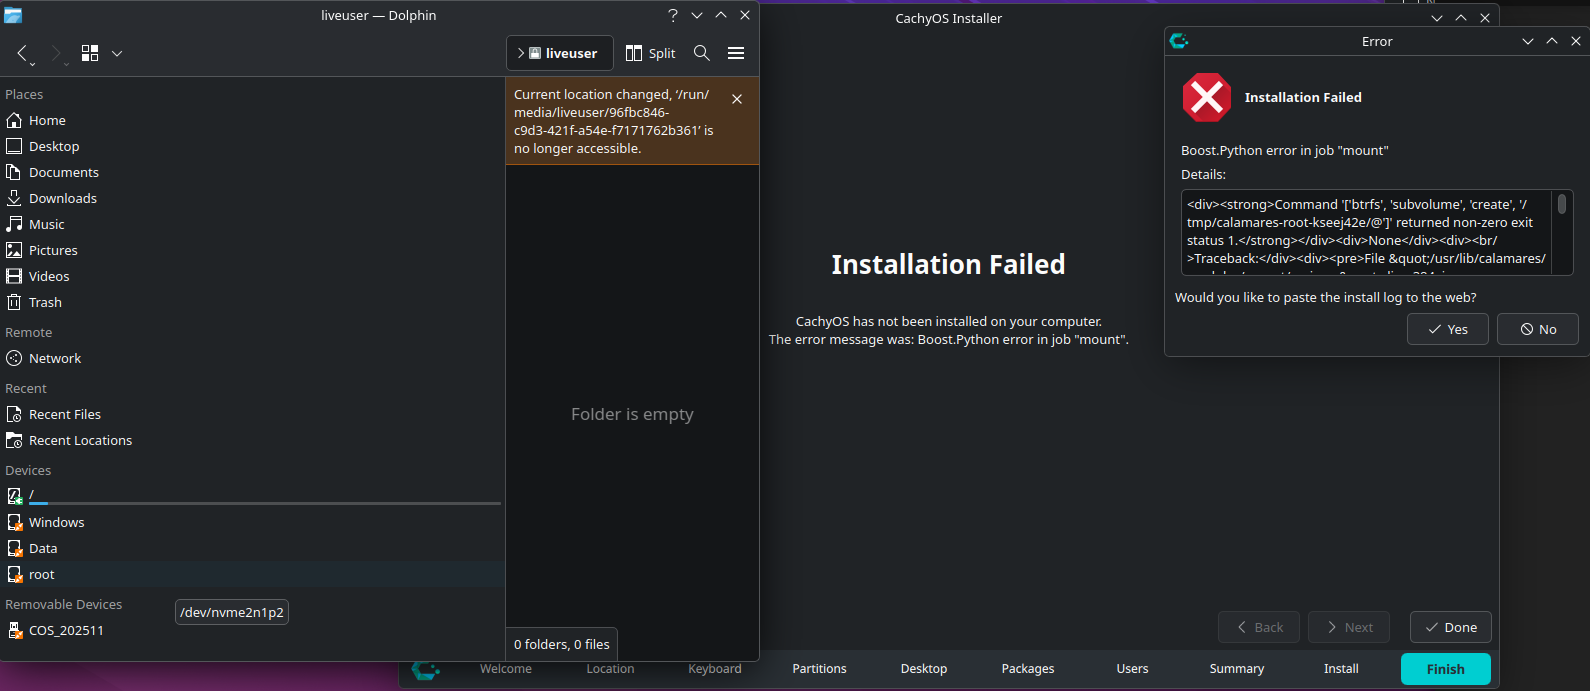This screenshot has width=1590, height=691.
Task: Open view mode dropdown arrow in Dolphin
Action: pos(117,53)
